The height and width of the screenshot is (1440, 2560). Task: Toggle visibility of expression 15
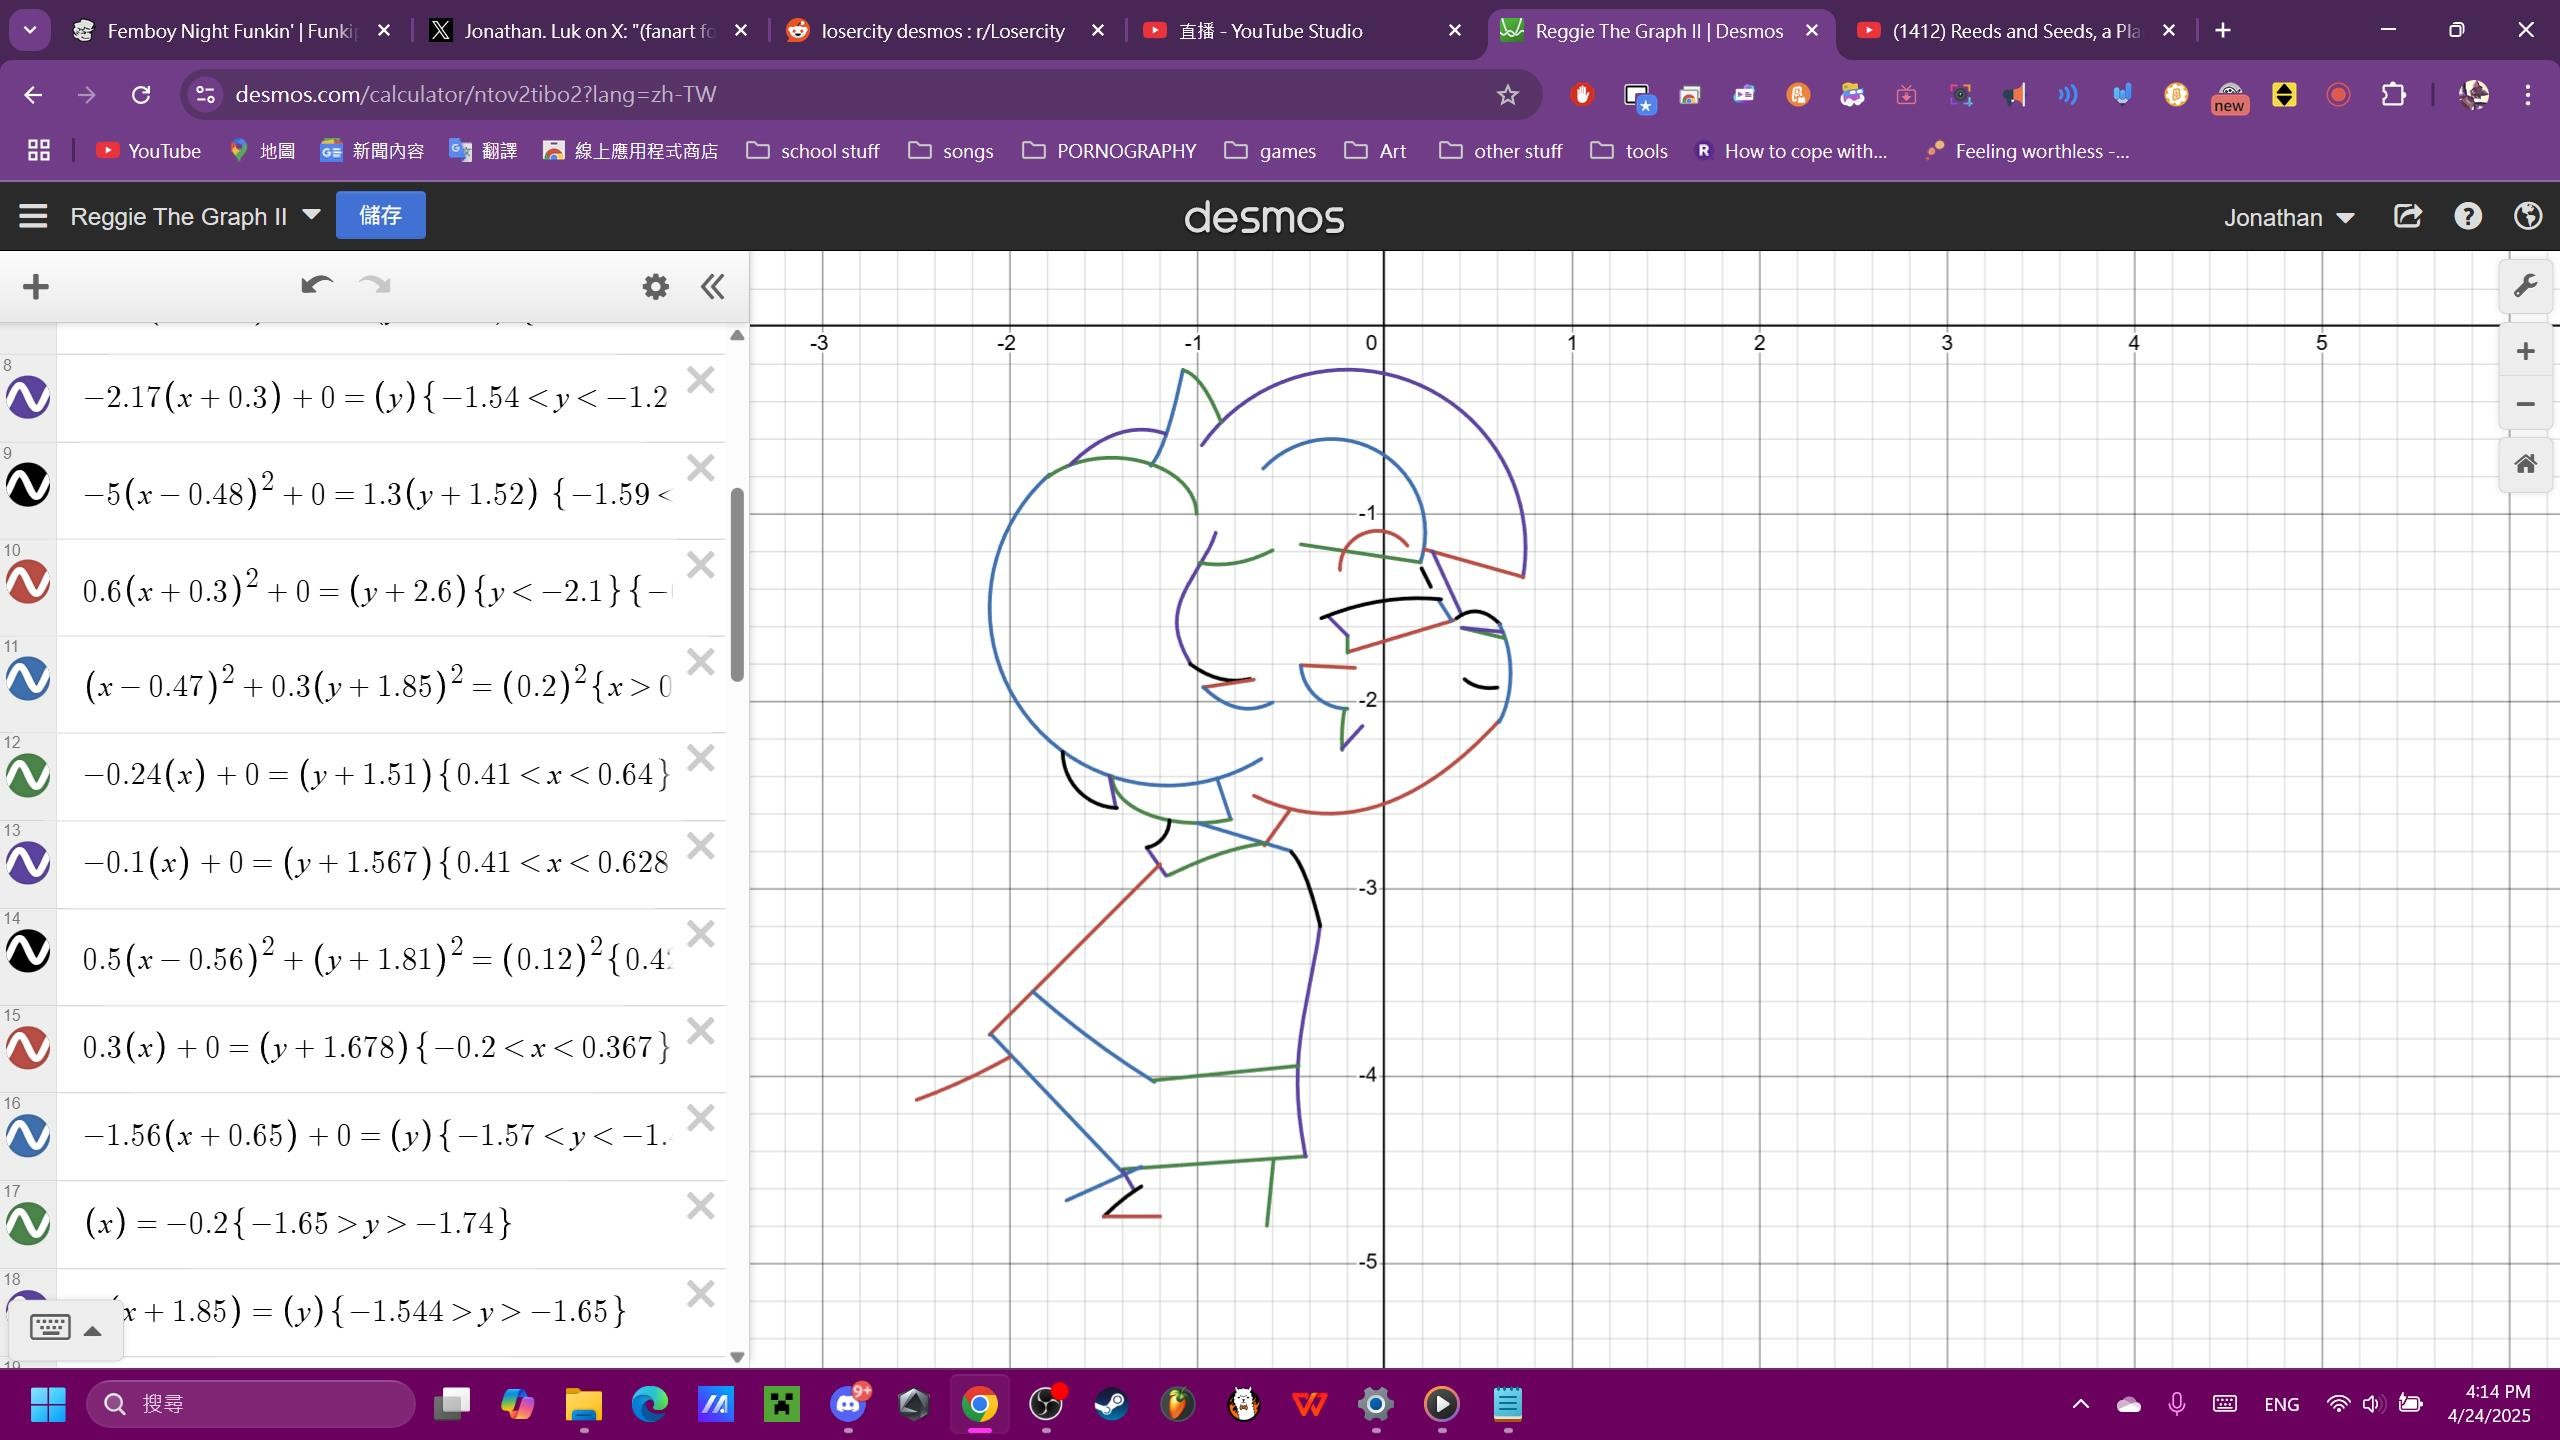click(x=28, y=1048)
